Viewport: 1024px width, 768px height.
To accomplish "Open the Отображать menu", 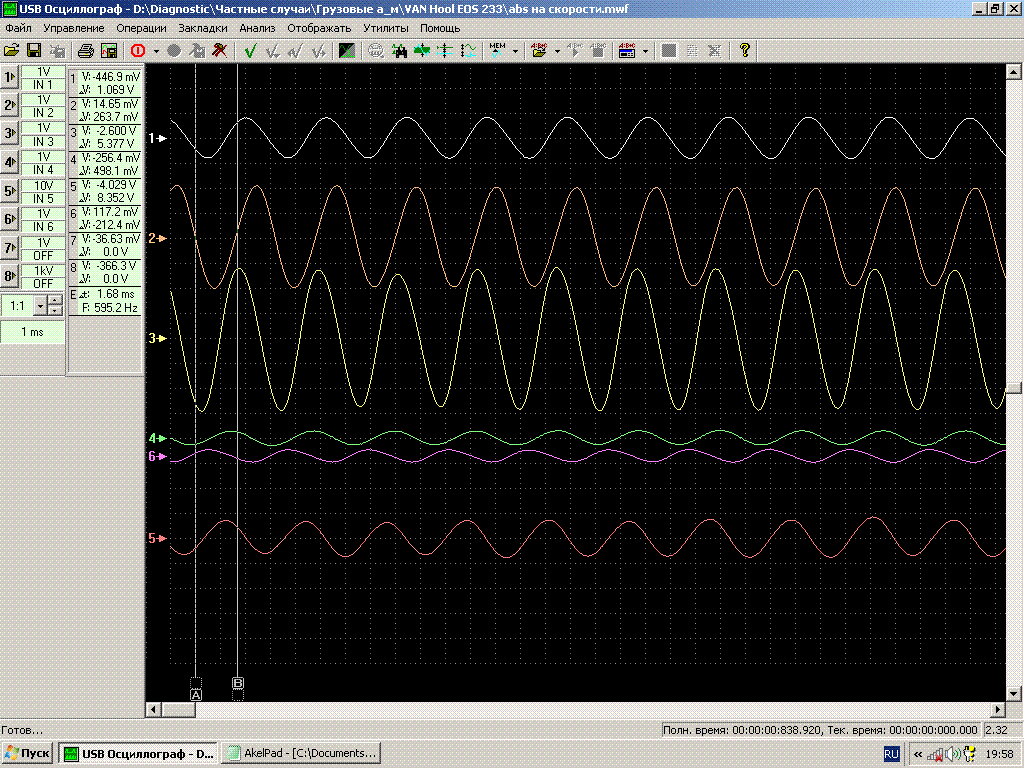I will (x=319, y=28).
